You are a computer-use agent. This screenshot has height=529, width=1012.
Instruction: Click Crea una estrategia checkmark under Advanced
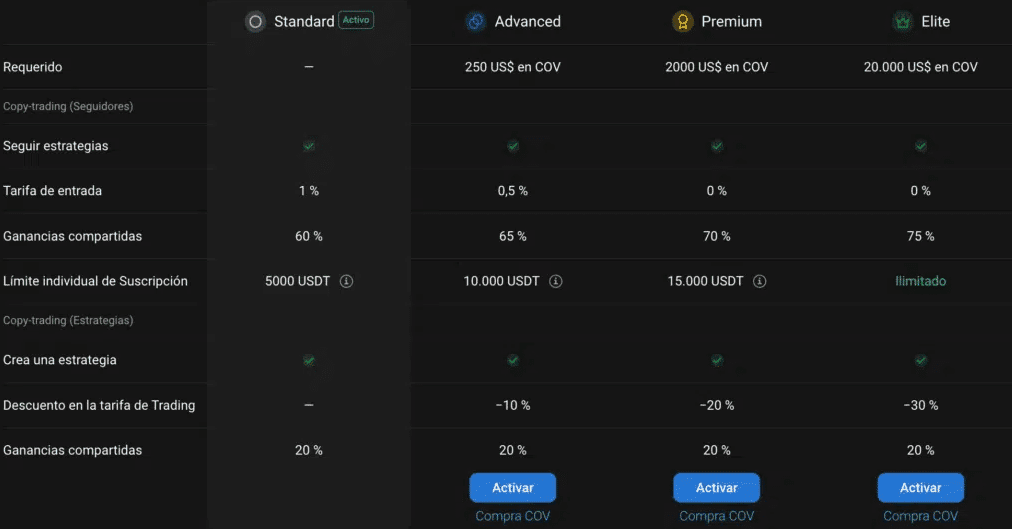point(513,360)
